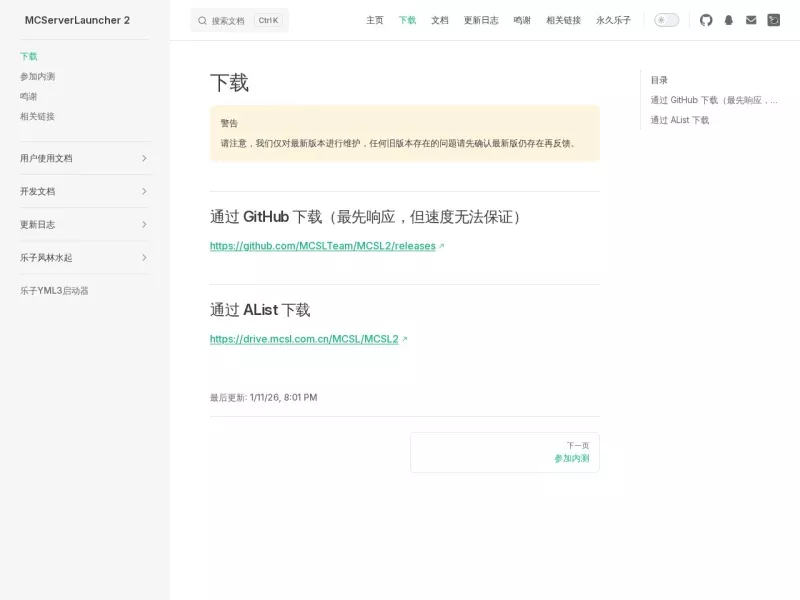Screen dimensions: 800x600
Task: Expand the 乐子风林水起 sidebar section
Action: 84,258
